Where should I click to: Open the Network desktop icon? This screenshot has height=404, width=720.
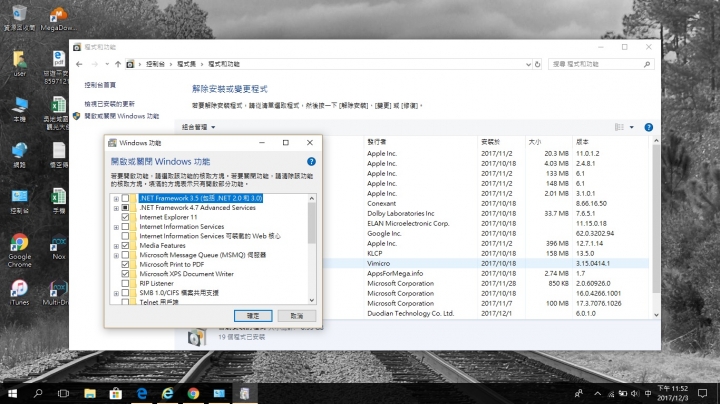pos(19,155)
